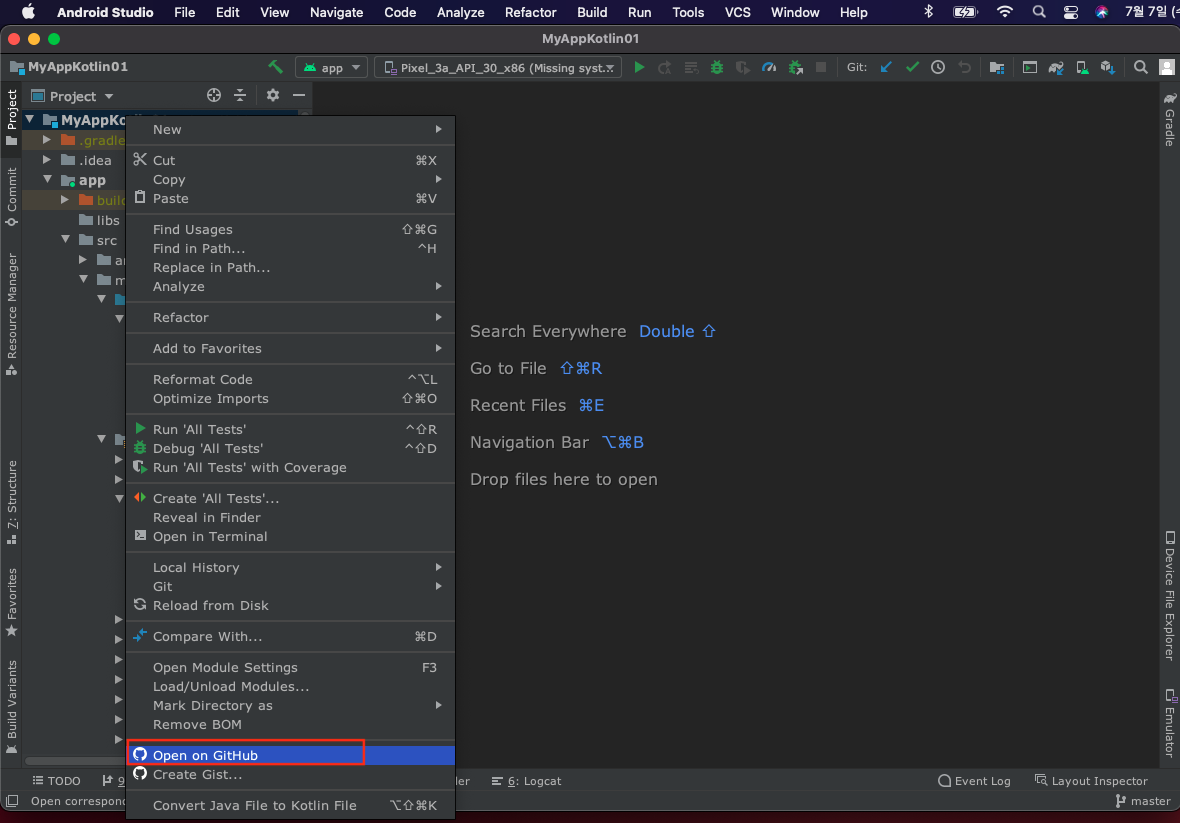Select Run 'All Tests' entry
Image resolution: width=1180 pixels, height=823 pixels.
tap(290, 430)
